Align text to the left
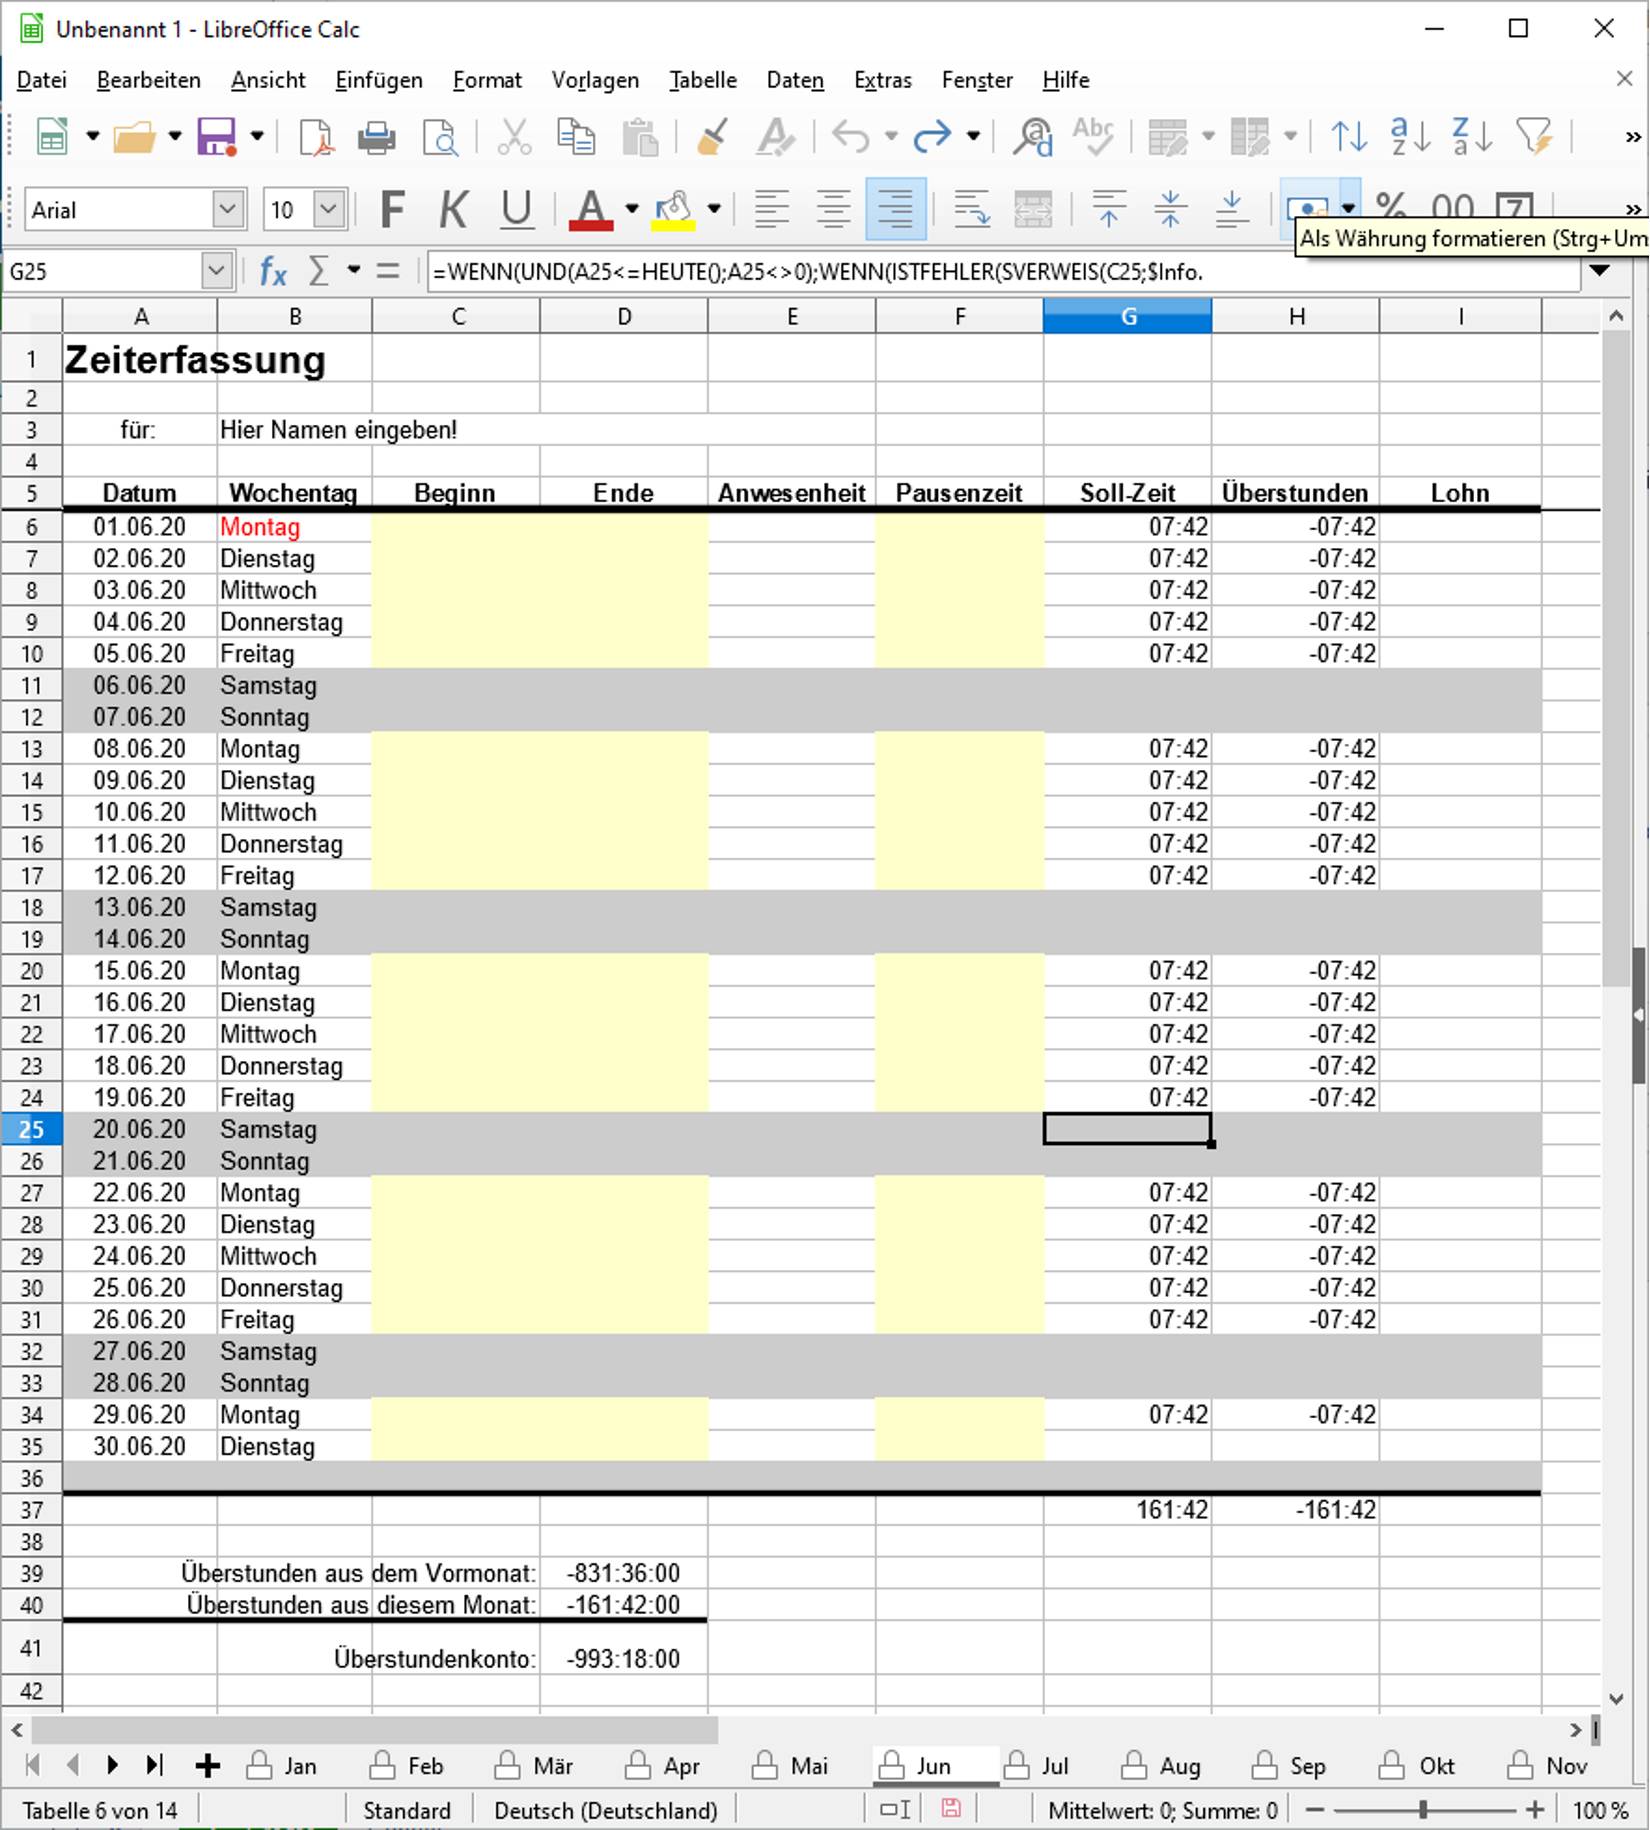 click(x=771, y=210)
